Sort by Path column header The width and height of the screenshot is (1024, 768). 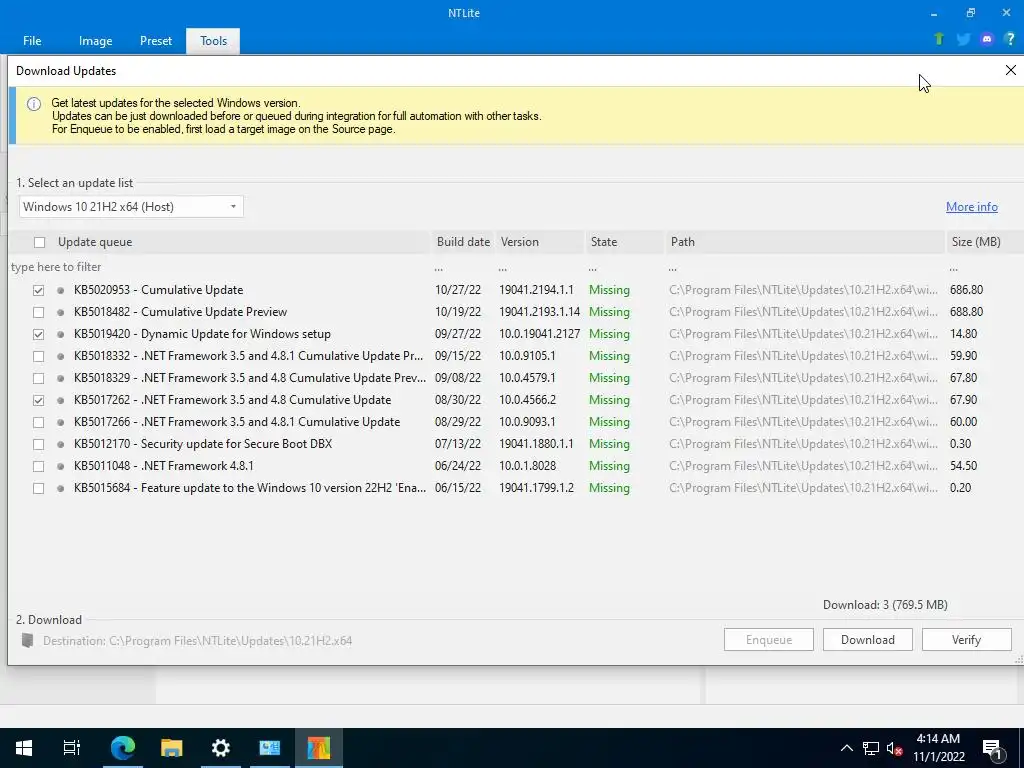coord(805,242)
